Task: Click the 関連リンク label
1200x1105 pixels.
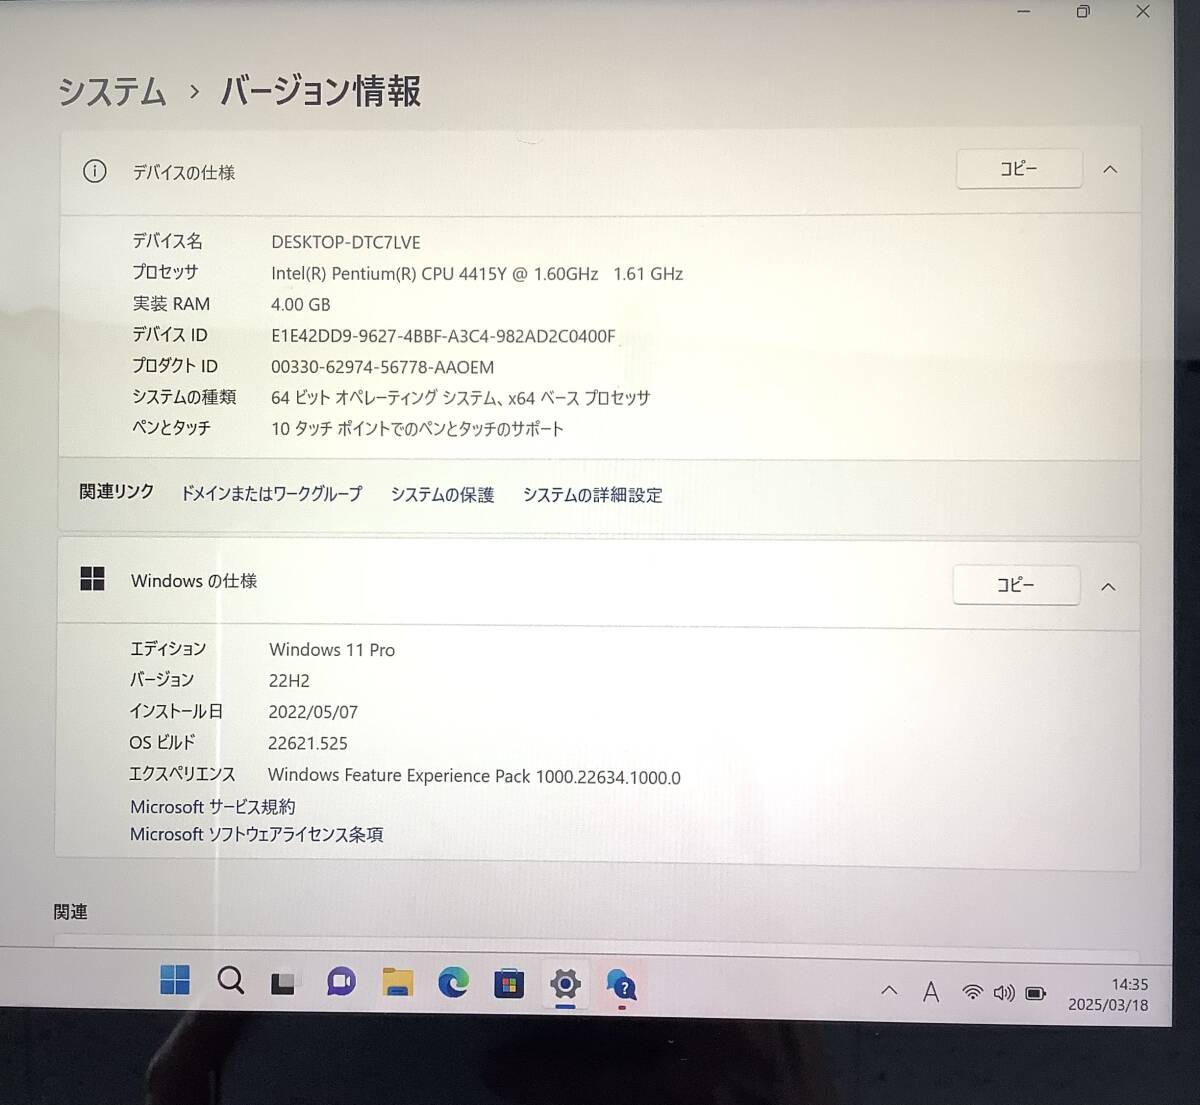Action: click(116, 492)
